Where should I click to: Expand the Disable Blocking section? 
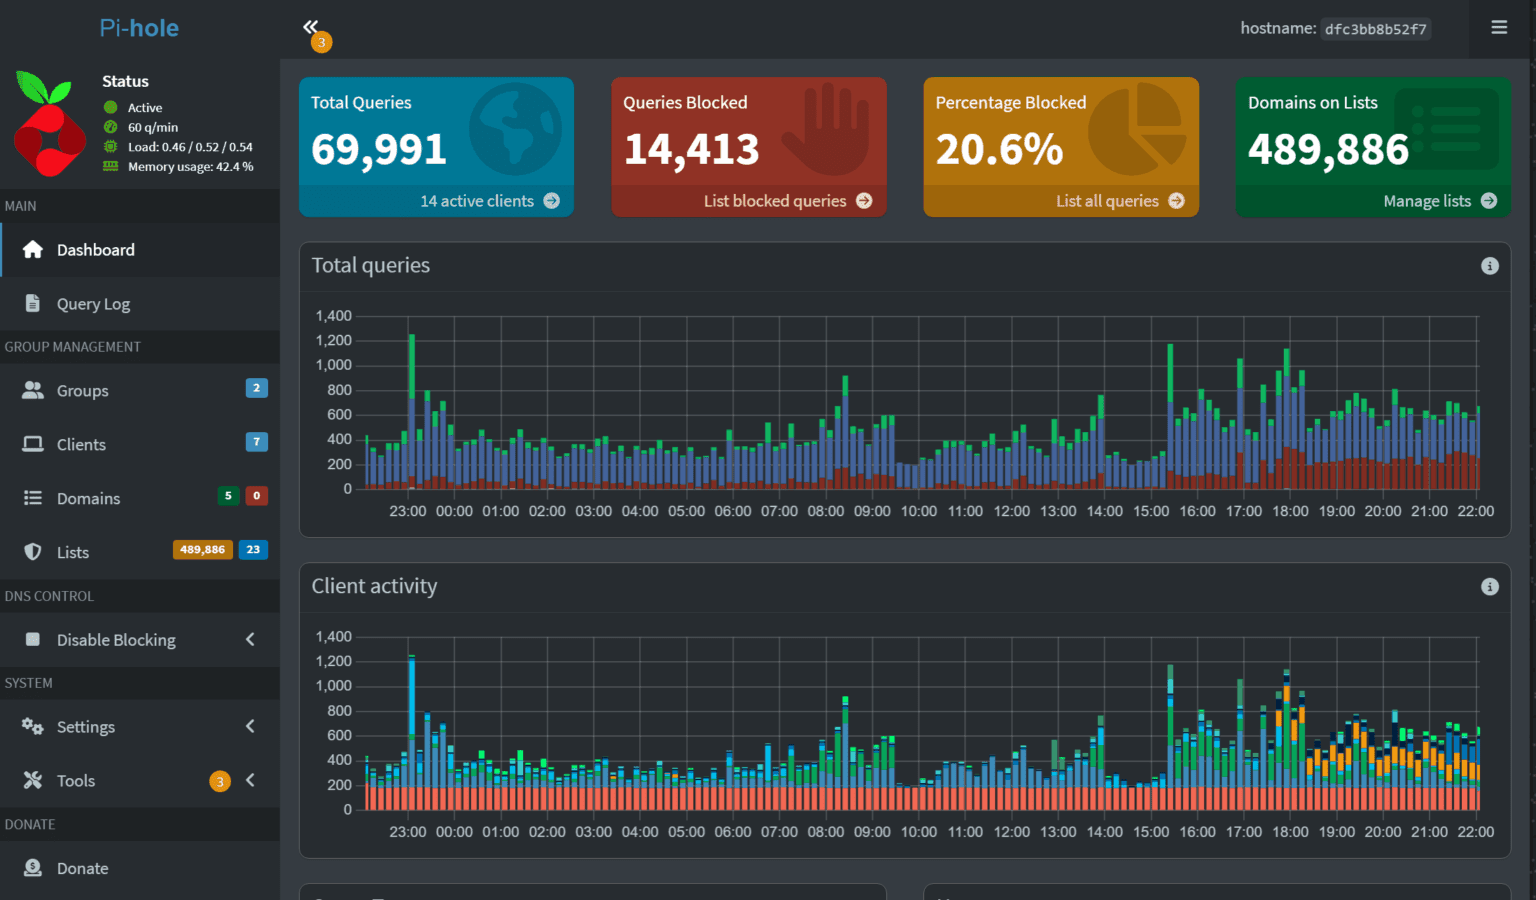[250, 640]
